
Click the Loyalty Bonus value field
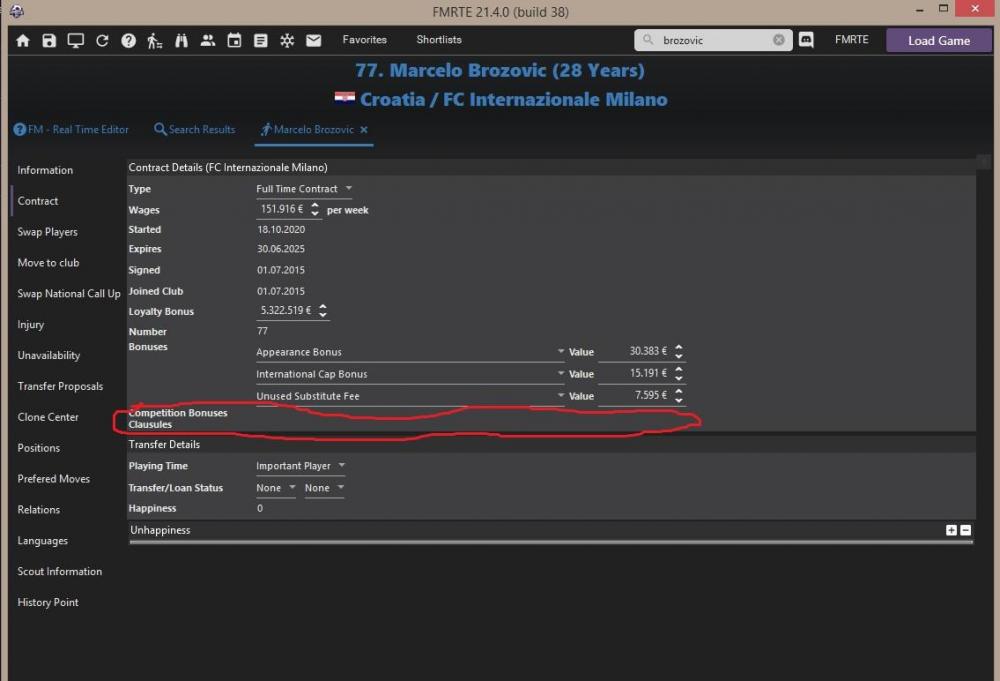click(x=286, y=311)
